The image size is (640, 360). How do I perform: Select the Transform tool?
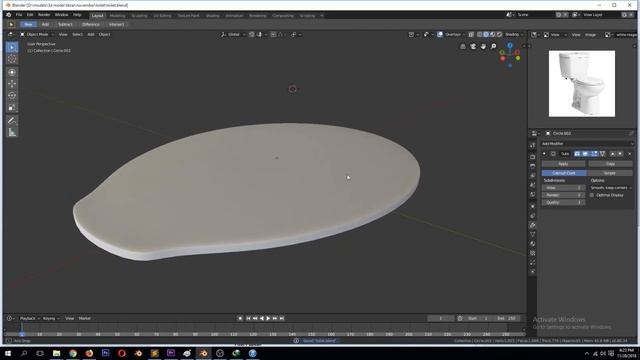[12, 72]
